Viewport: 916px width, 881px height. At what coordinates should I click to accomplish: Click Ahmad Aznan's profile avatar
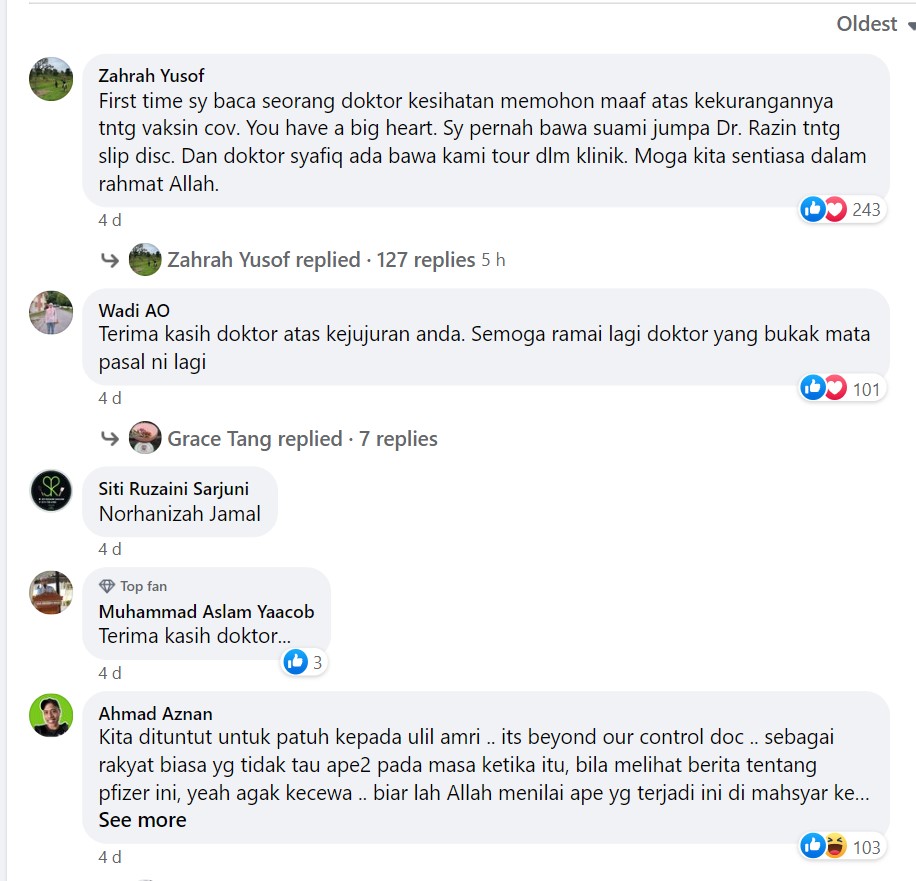tap(51, 715)
